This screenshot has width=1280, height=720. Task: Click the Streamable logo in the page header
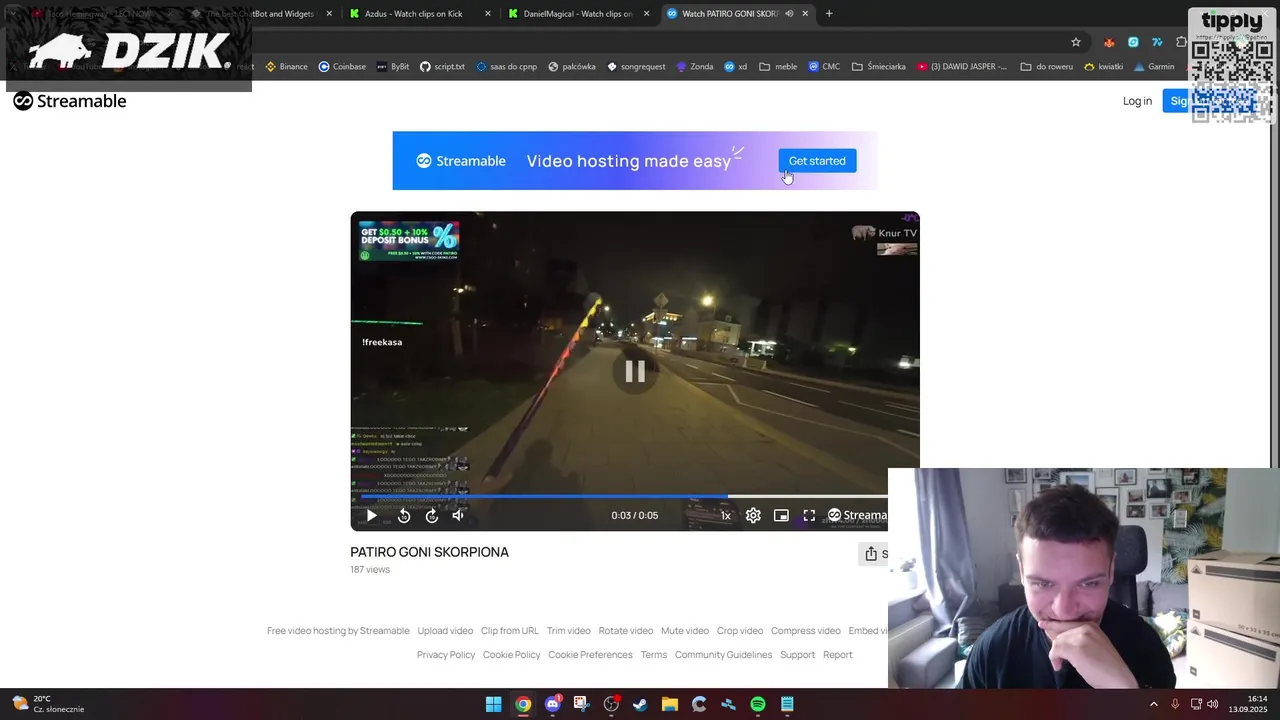tap(70, 101)
